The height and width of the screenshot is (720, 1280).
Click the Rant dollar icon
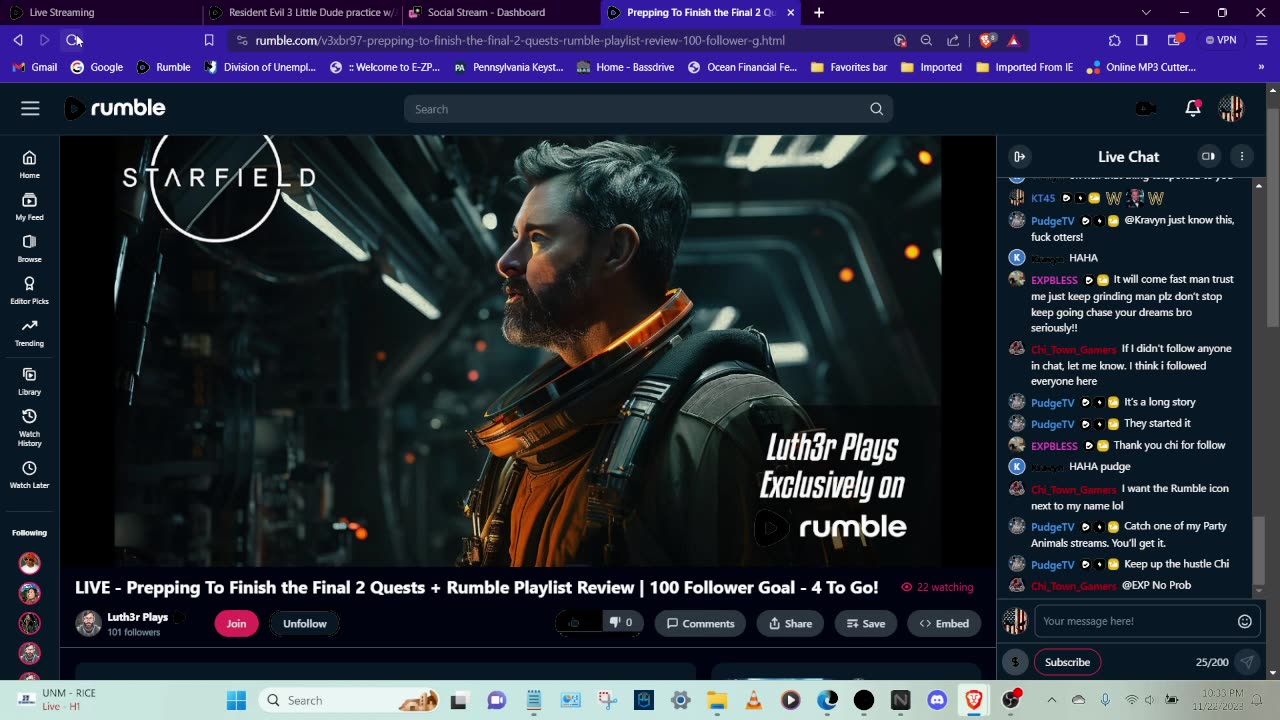pyautogui.click(x=1015, y=662)
